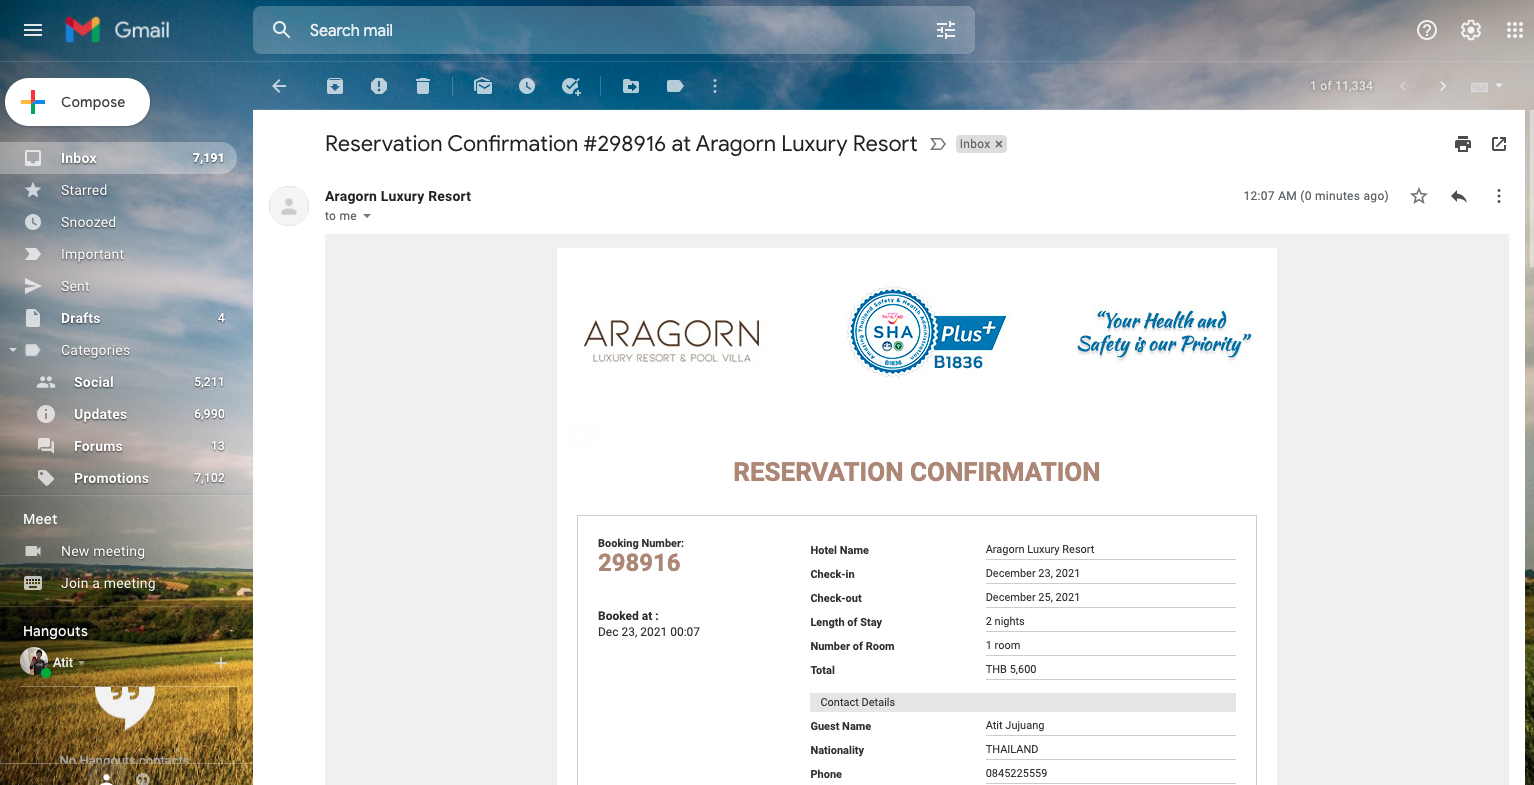Screen dimensions: 1534x785
Task: Star the Aragorn Luxury Resort message
Action: pyautogui.click(x=1419, y=196)
